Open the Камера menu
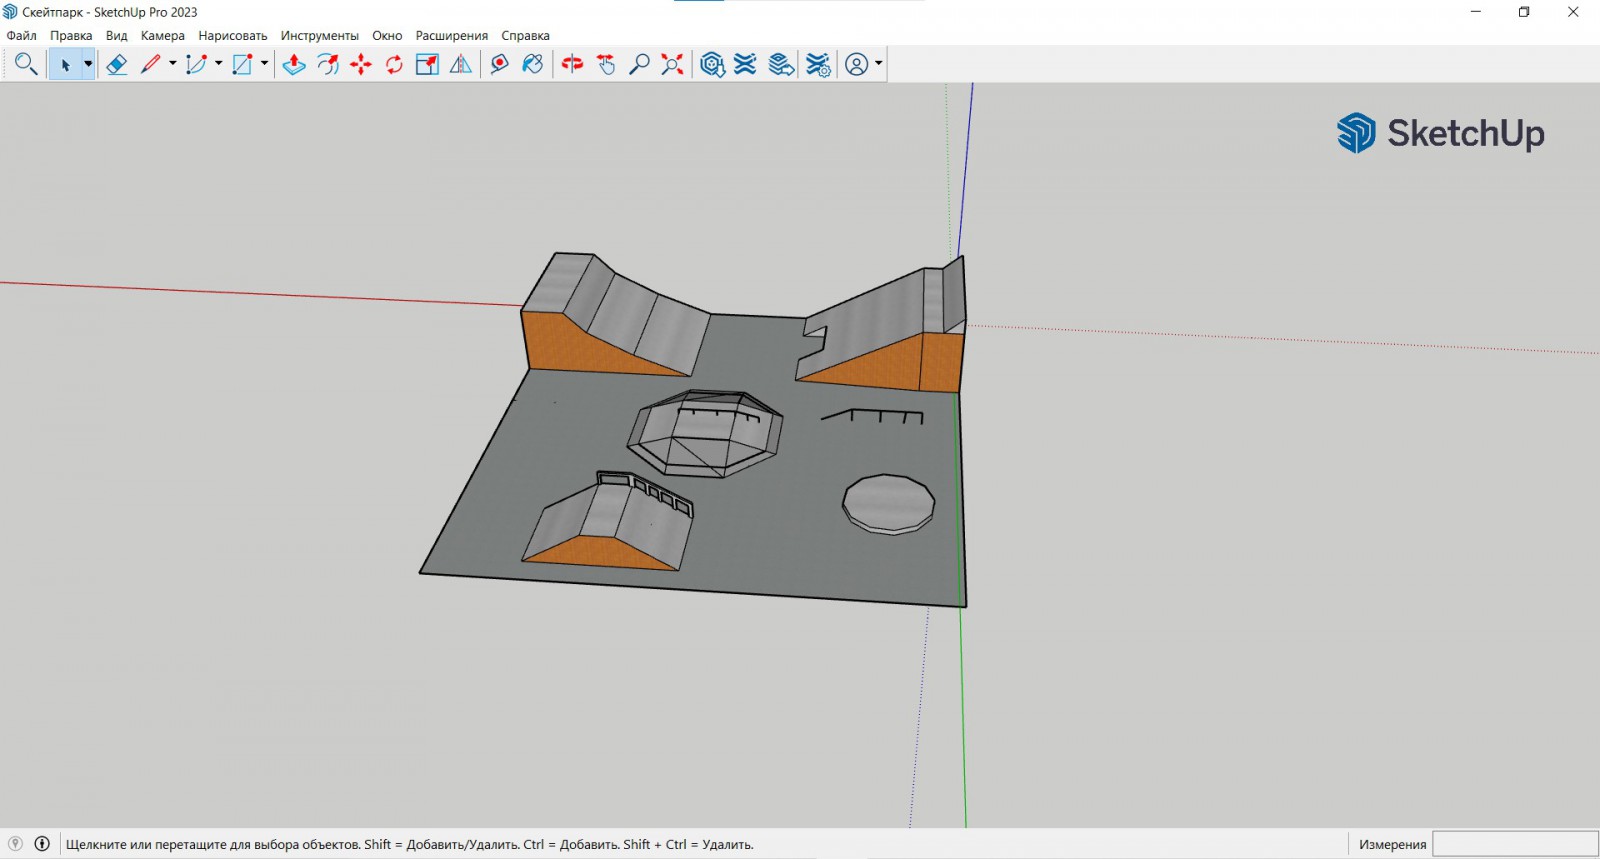This screenshot has width=1600, height=859. click(x=162, y=36)
